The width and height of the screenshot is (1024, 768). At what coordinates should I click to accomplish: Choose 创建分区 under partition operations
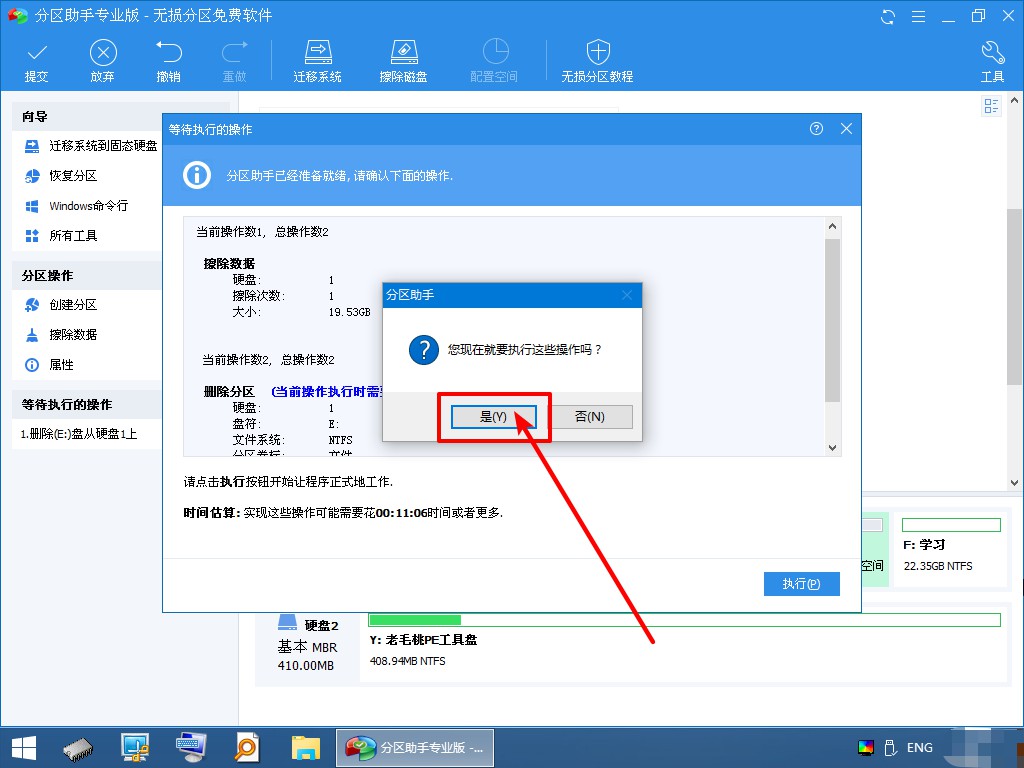61,305
